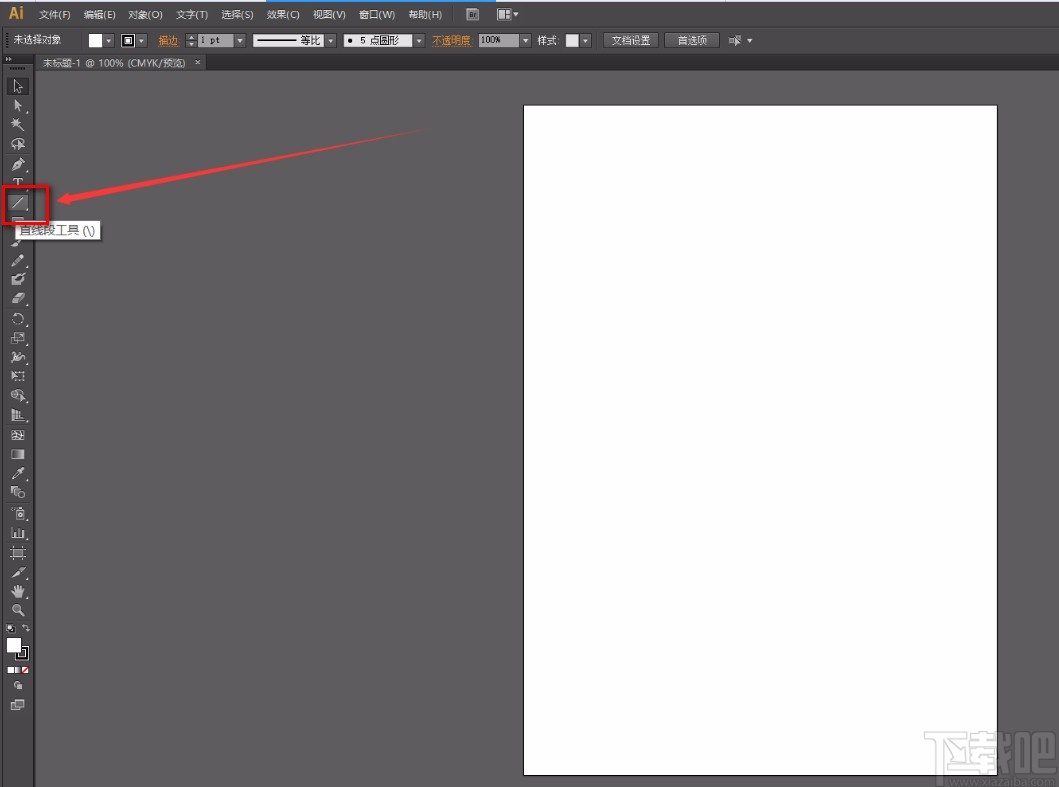The height and width of the screenshot is (787, 1059).
Task: Select the Magic Wand tool
Action: [18, 124]
